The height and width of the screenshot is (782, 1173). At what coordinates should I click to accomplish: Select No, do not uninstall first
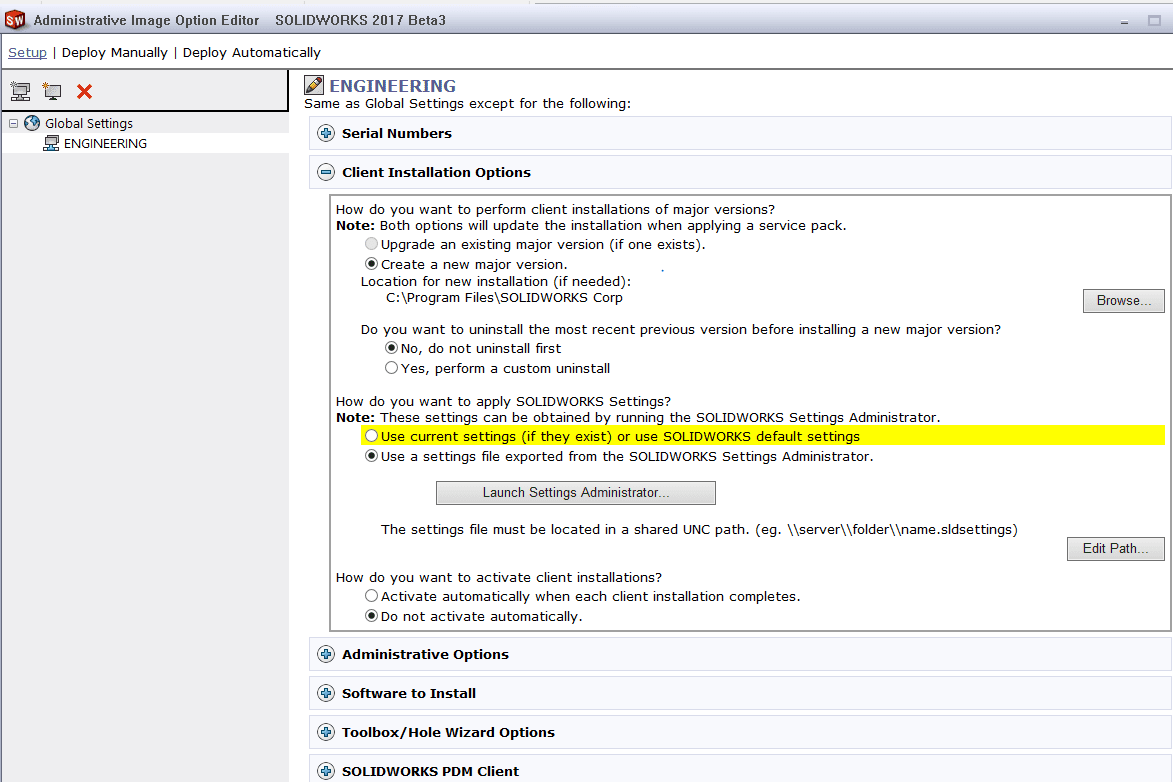pos(391,348)
